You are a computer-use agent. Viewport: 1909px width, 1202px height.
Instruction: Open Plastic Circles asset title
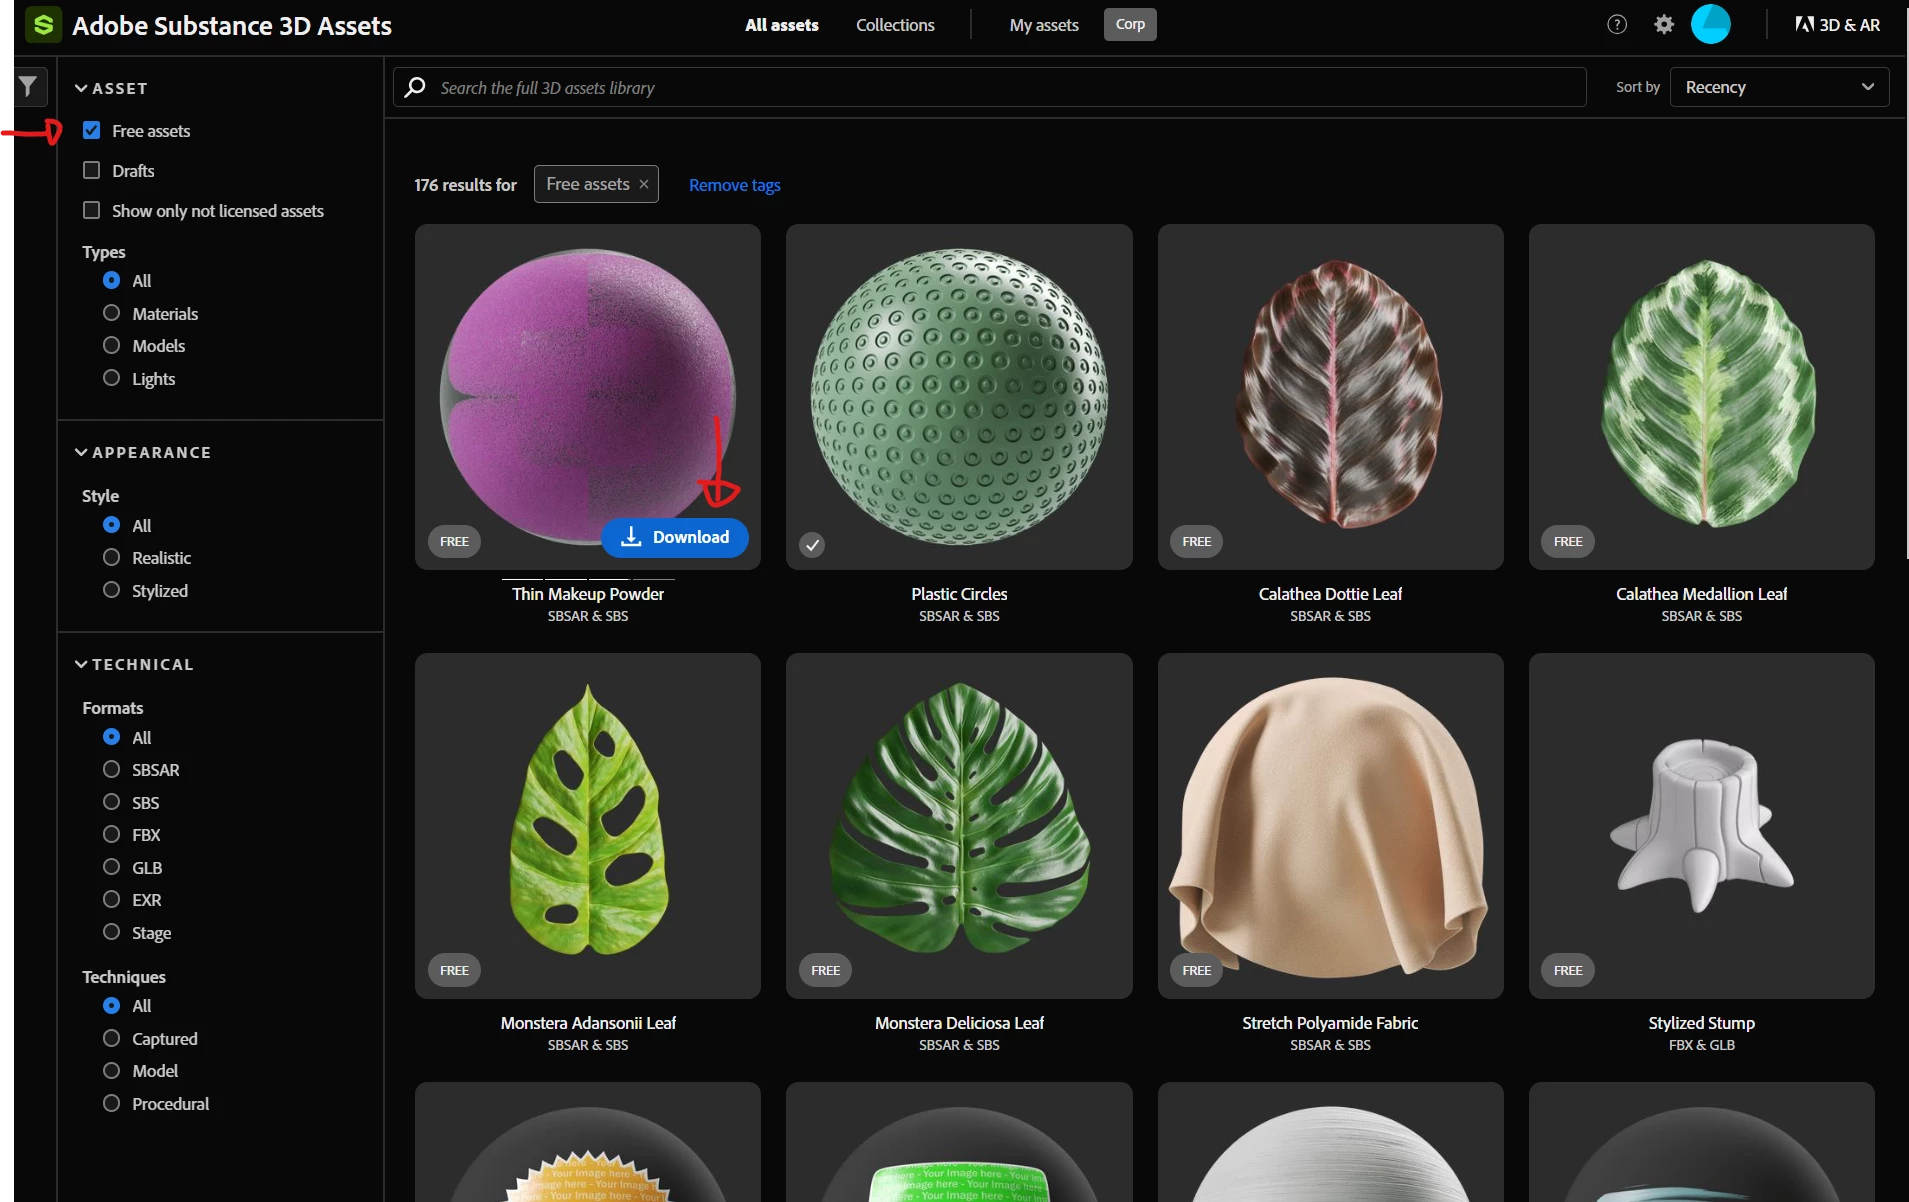959,594
